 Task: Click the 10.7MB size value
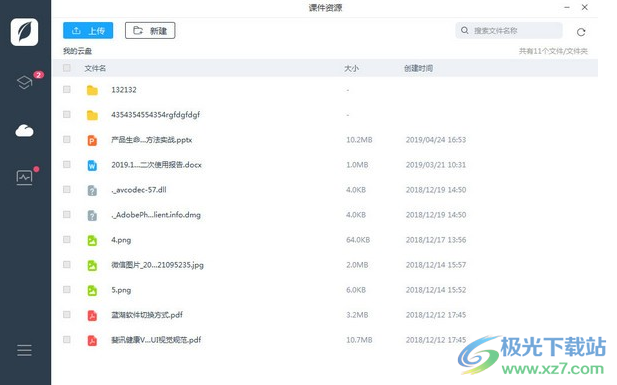click(359, 340)
